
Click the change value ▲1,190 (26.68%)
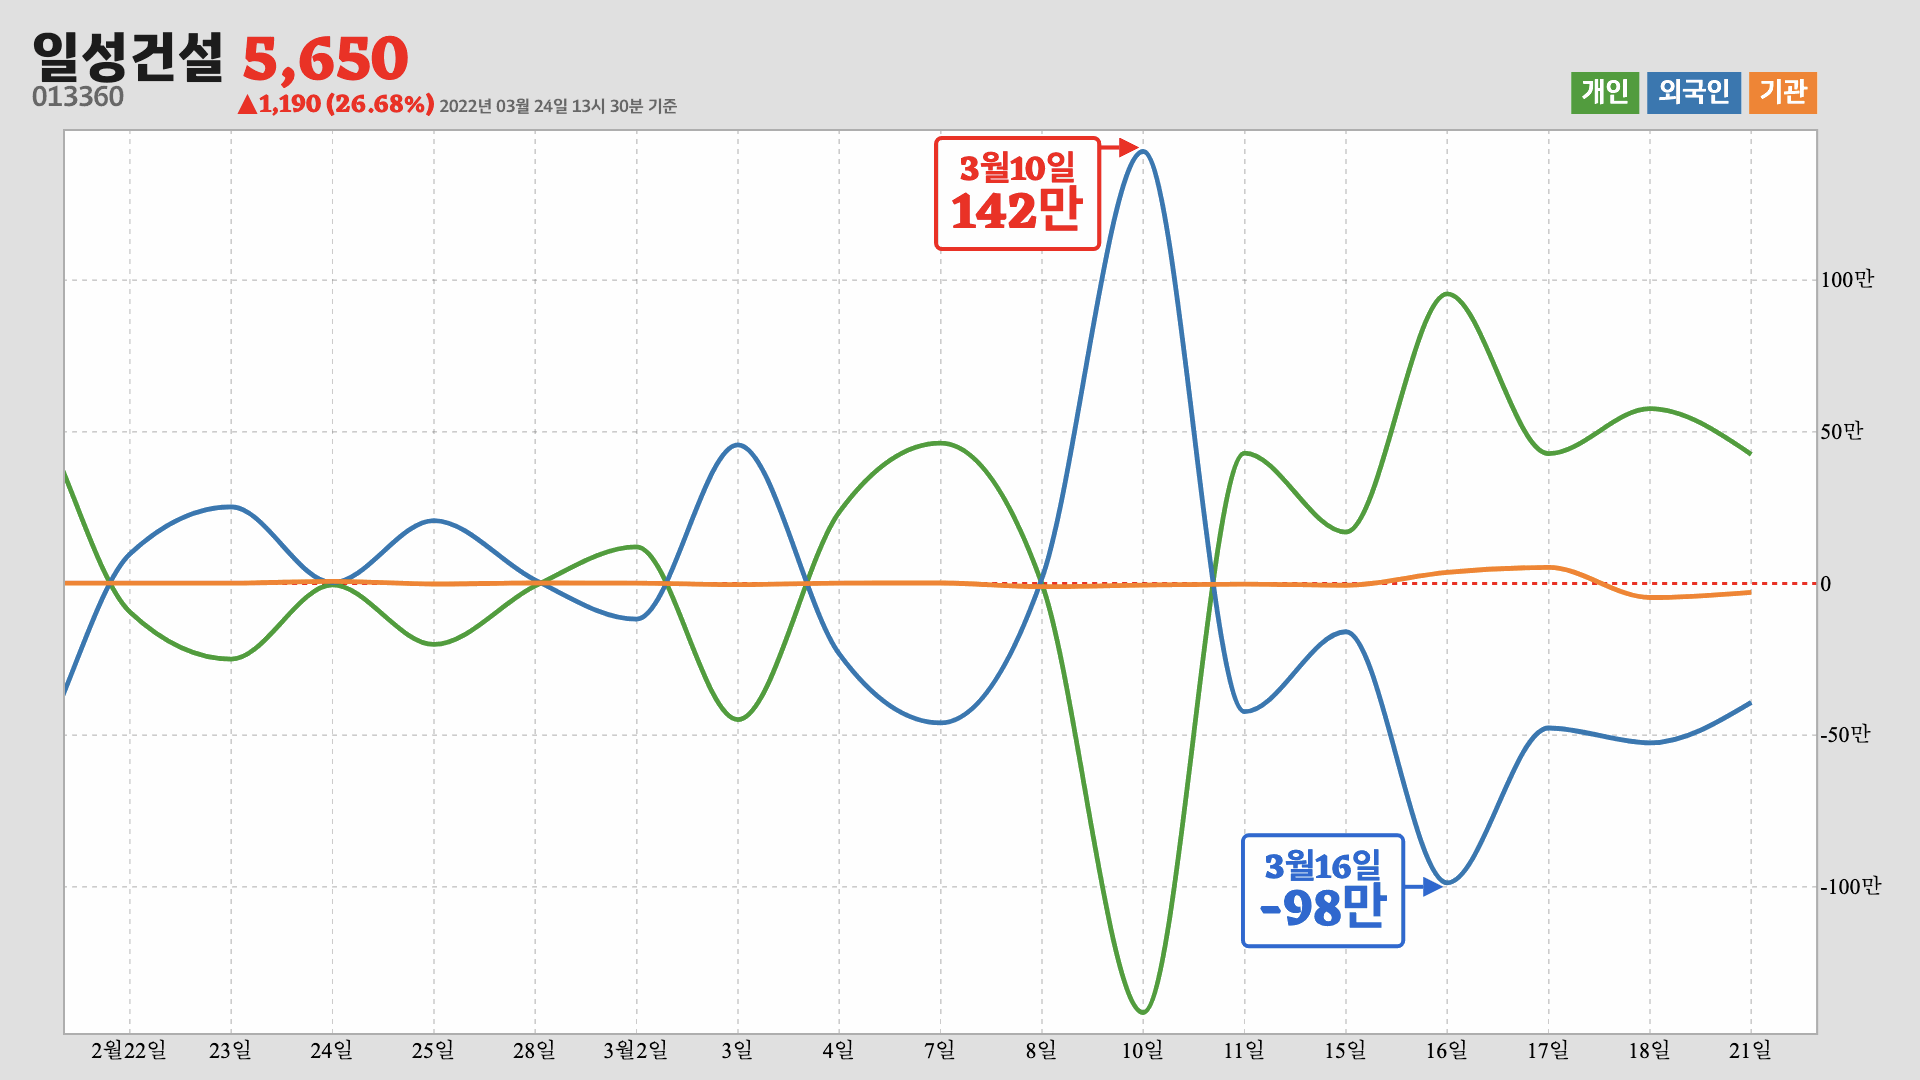[x=336, y=104]
